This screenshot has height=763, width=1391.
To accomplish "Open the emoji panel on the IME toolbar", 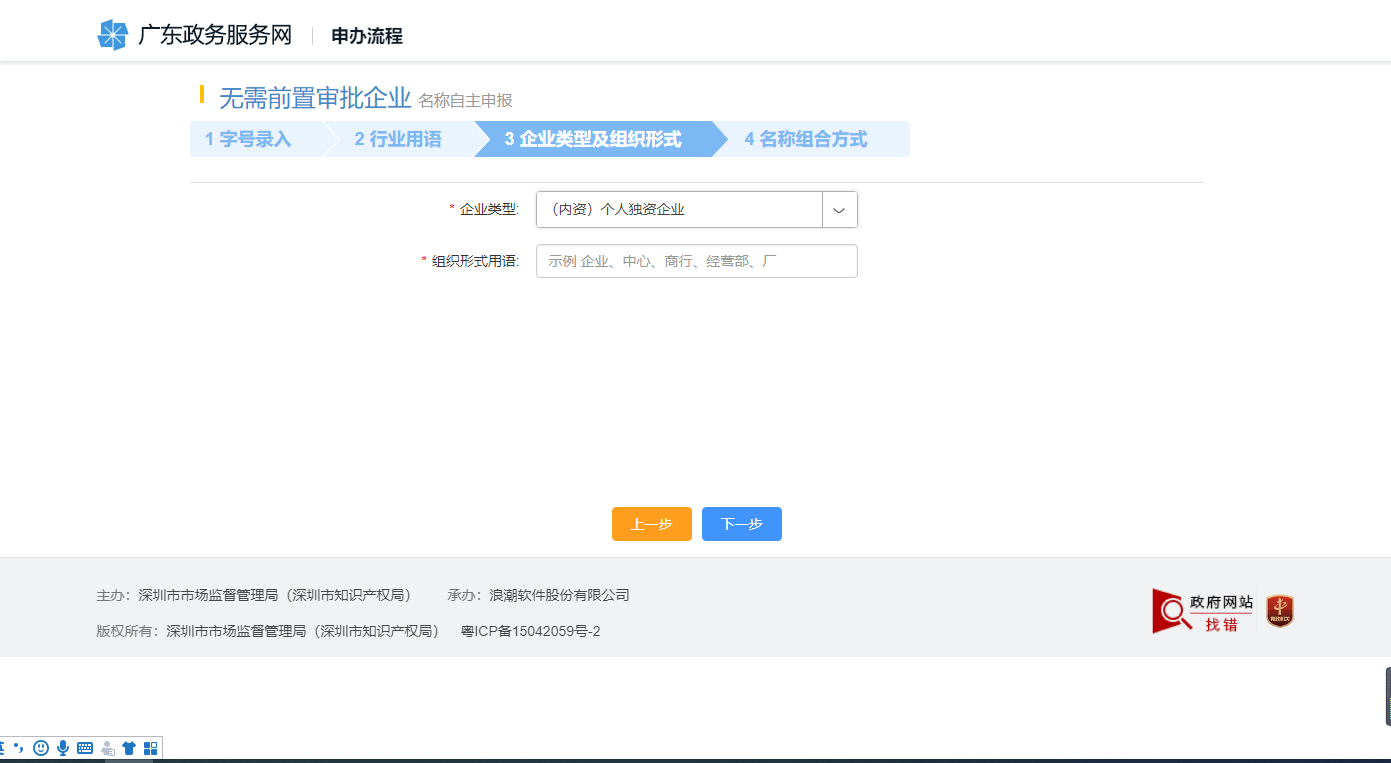I will (x=40, y=747).
